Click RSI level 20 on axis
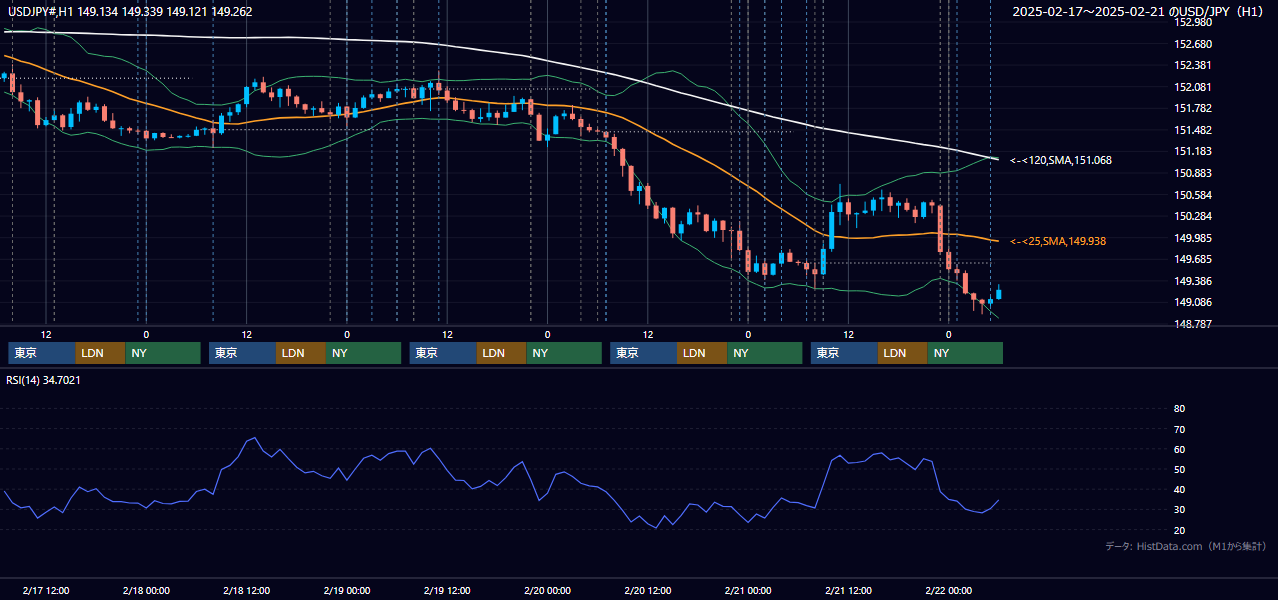The width and height of the screenshot is (1278, 600). (x=1179, y=529)
